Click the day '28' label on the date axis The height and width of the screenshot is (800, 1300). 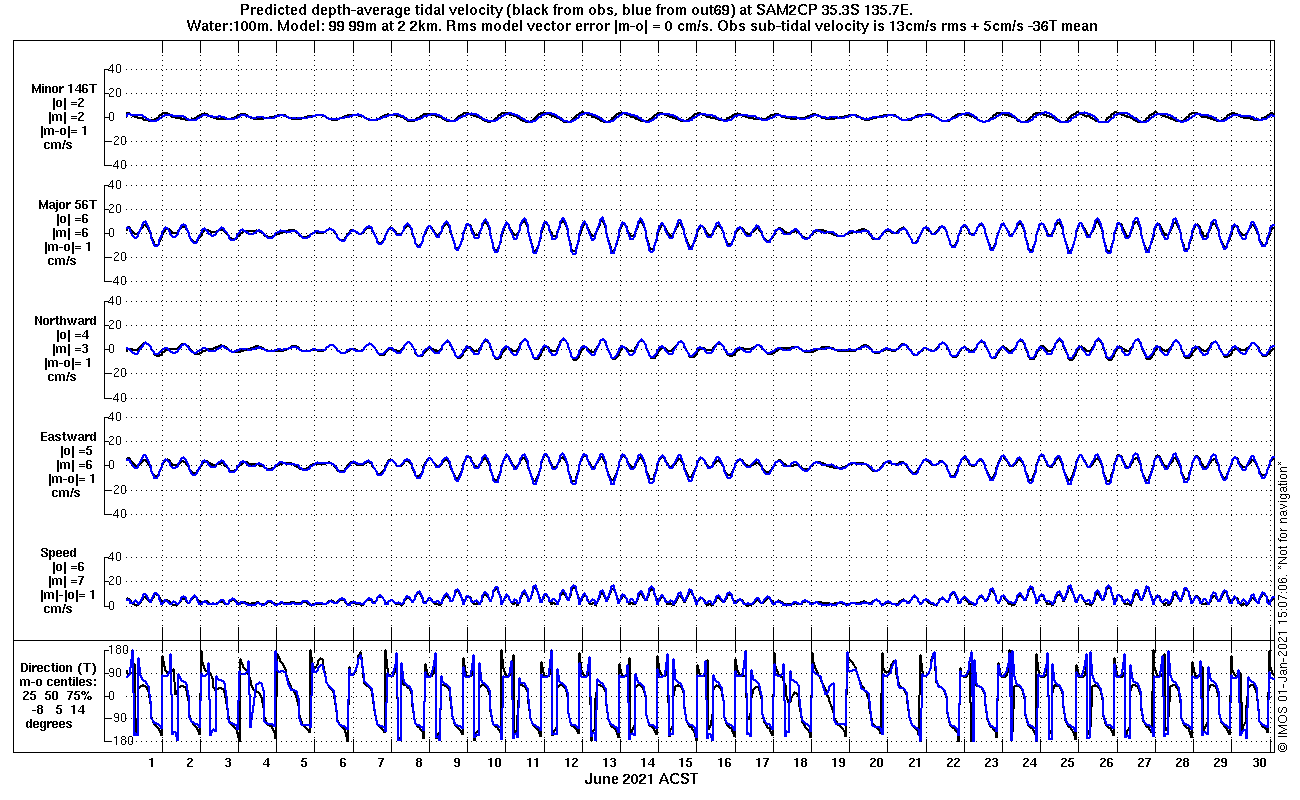click(1183, 762)
